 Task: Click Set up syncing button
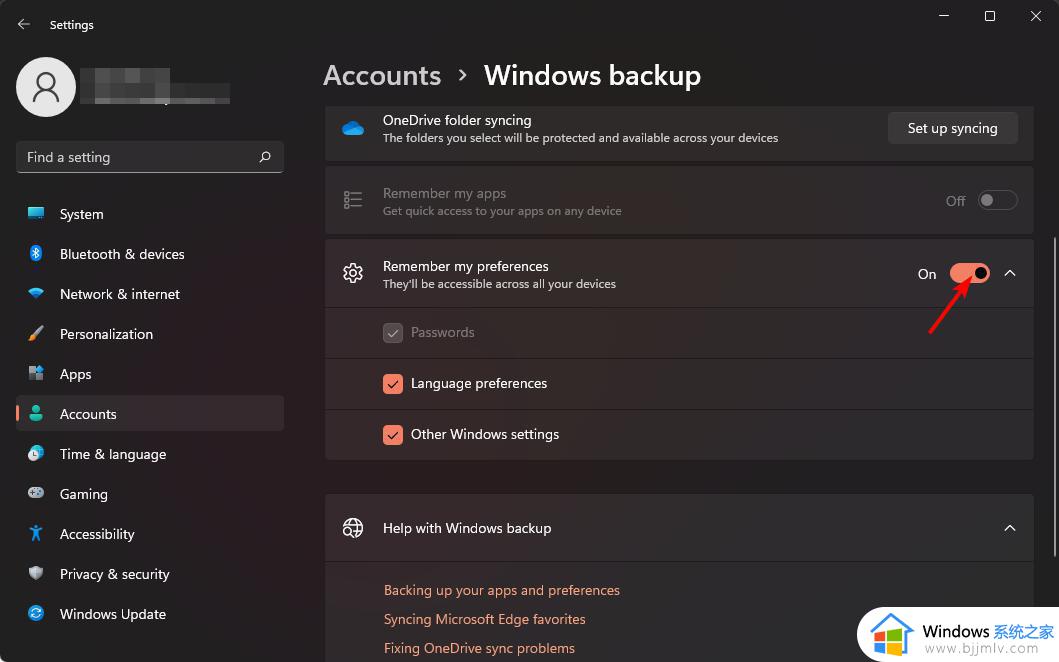(952, 128)
